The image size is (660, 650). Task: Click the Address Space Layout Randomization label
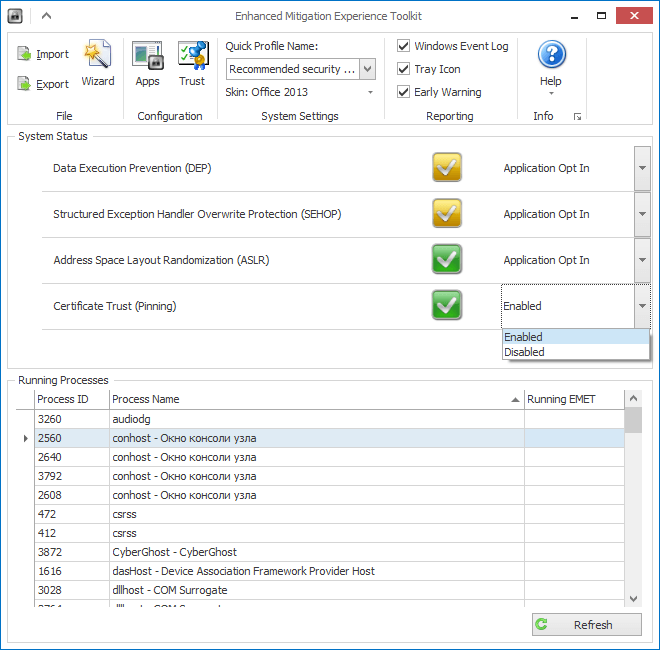(x=161, y=260)
